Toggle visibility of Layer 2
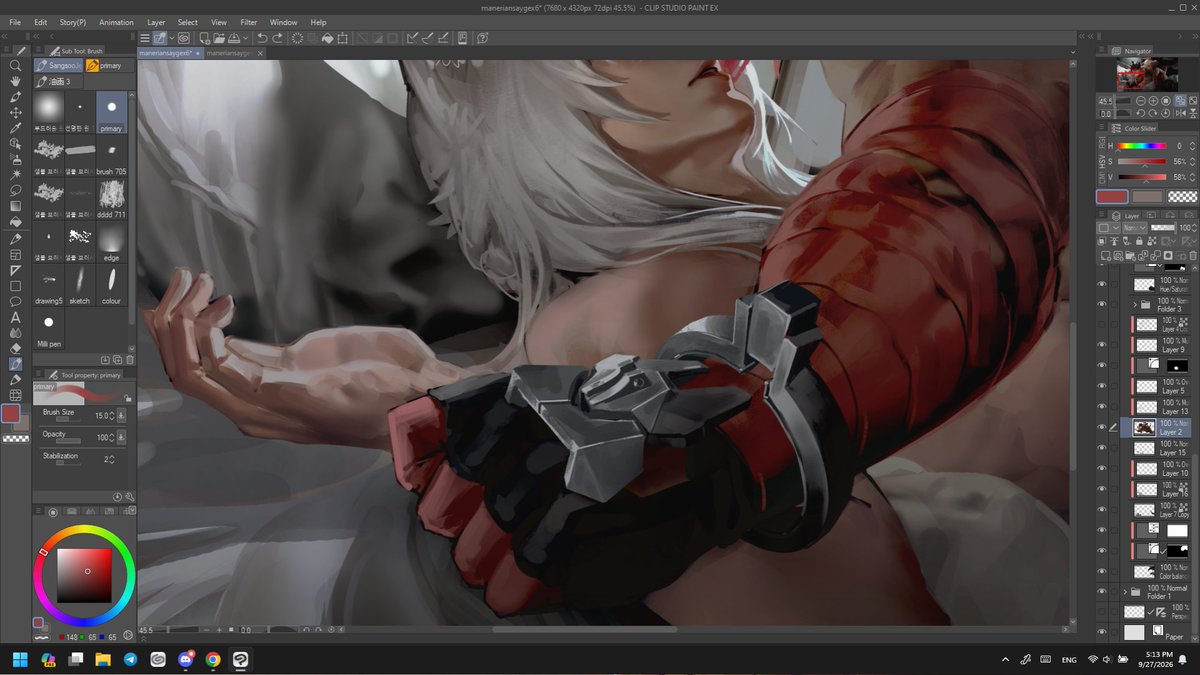This screenshot has width=1200, height=675. (x=1102, y=428)
